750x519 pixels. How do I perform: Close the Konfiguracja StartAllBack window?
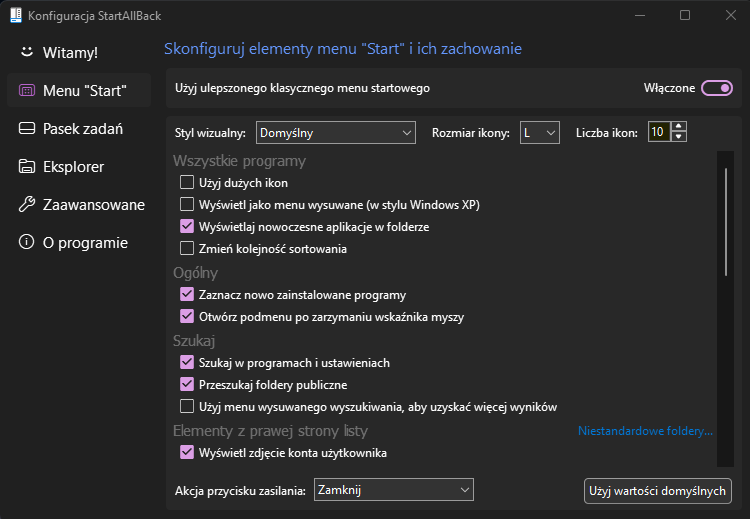click(x=730, y=15)
